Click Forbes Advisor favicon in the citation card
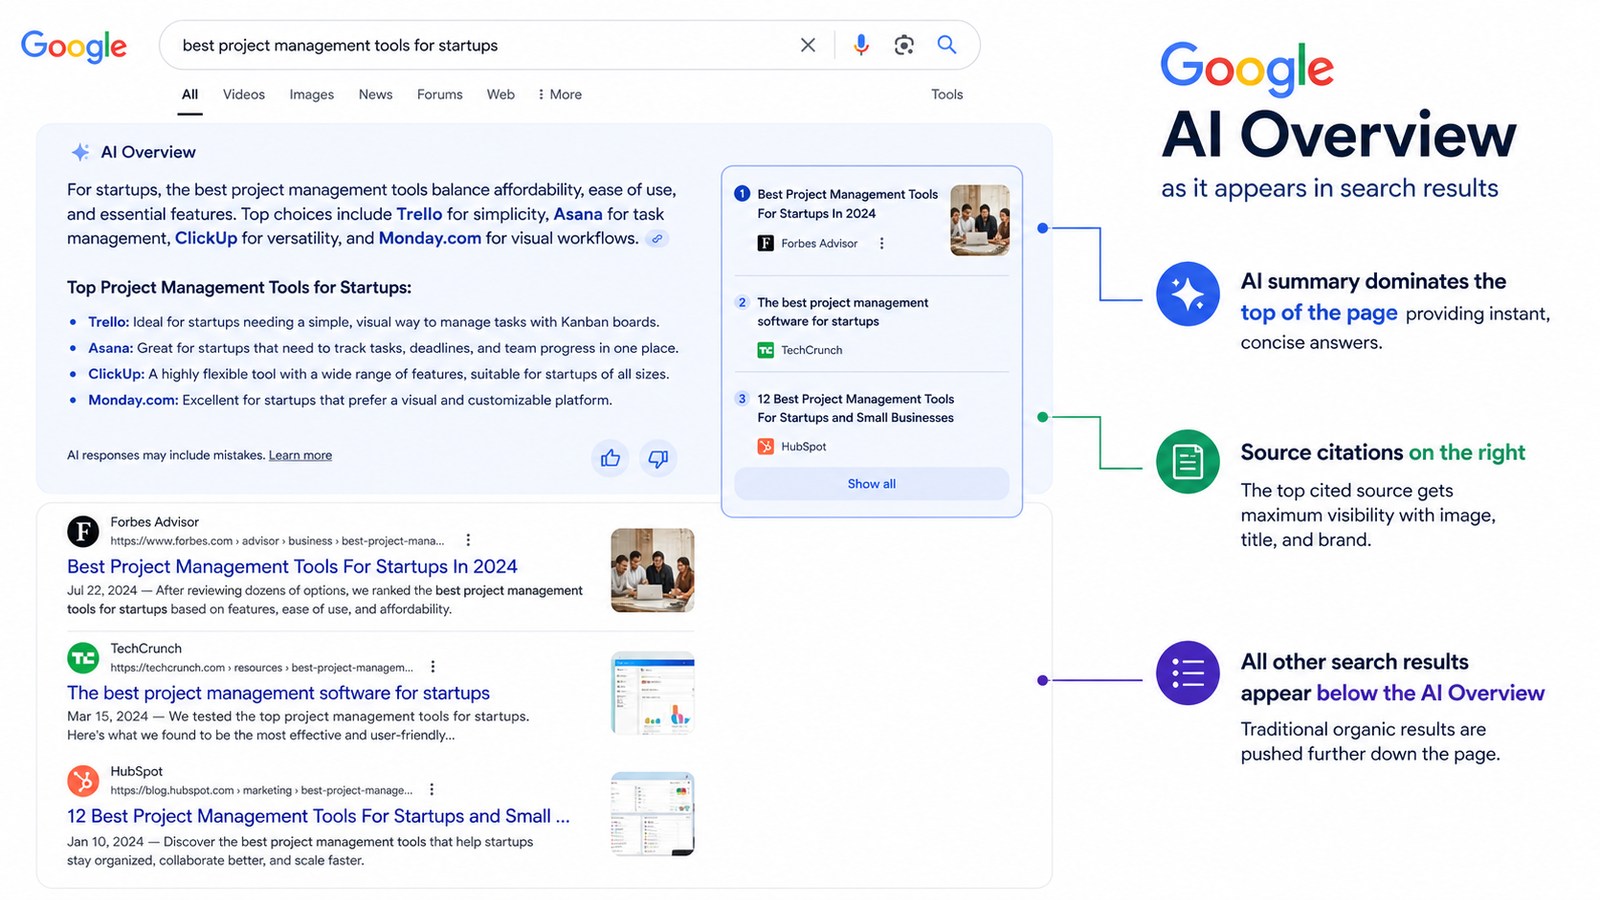The width and height of the screenshot is (1600, 900). click(765, 243)
